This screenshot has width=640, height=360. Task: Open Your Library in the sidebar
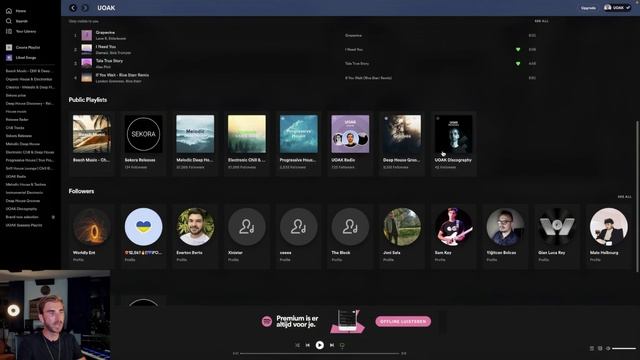click(21, 31)
